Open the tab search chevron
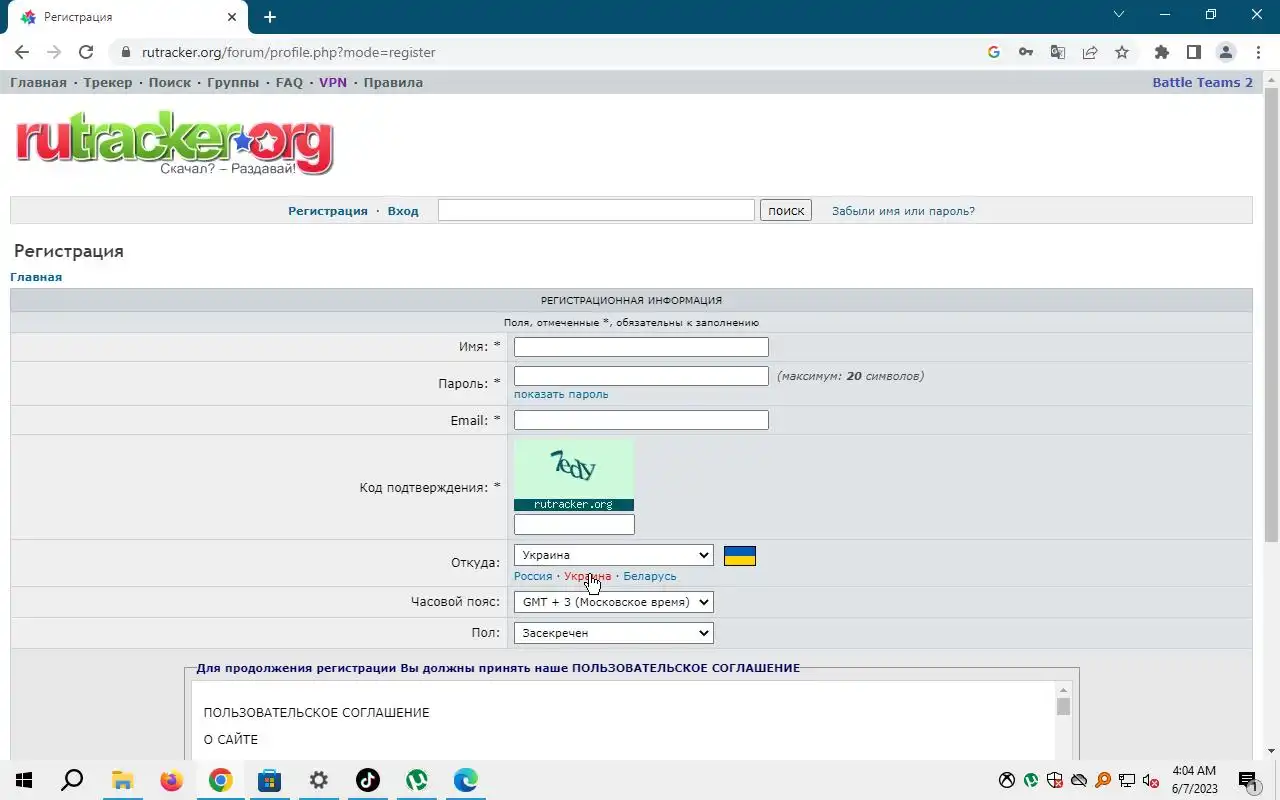The width and height of the screenshot is (1280, 800). (x=1119, y=15)
